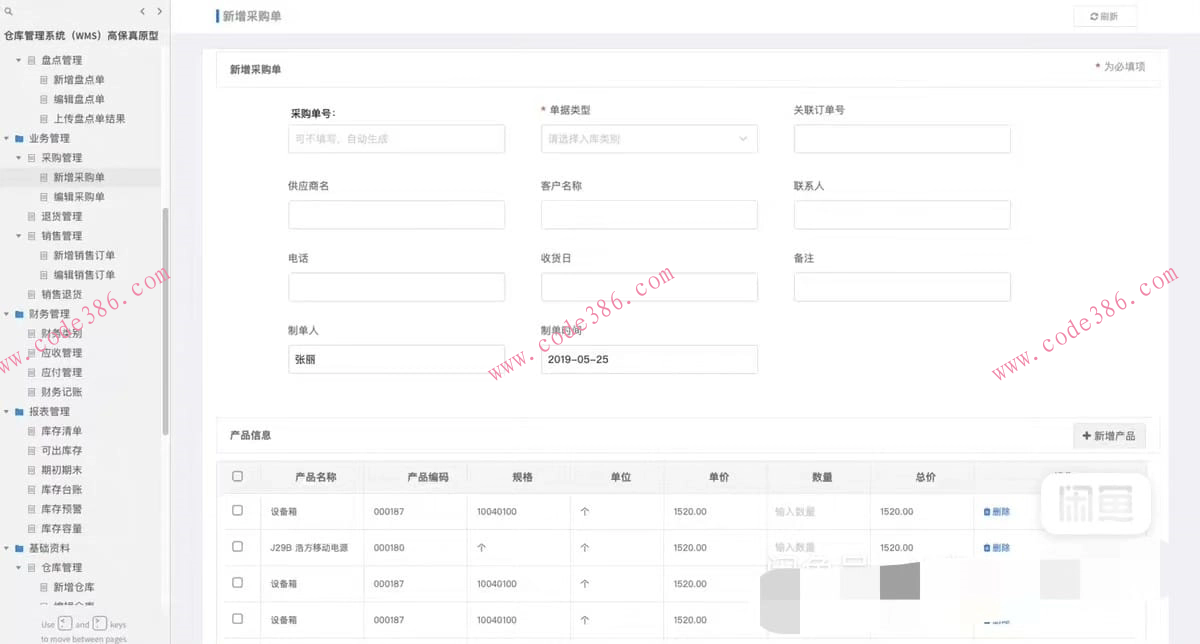Click inside the 采购单号 input field

(396, 139)
